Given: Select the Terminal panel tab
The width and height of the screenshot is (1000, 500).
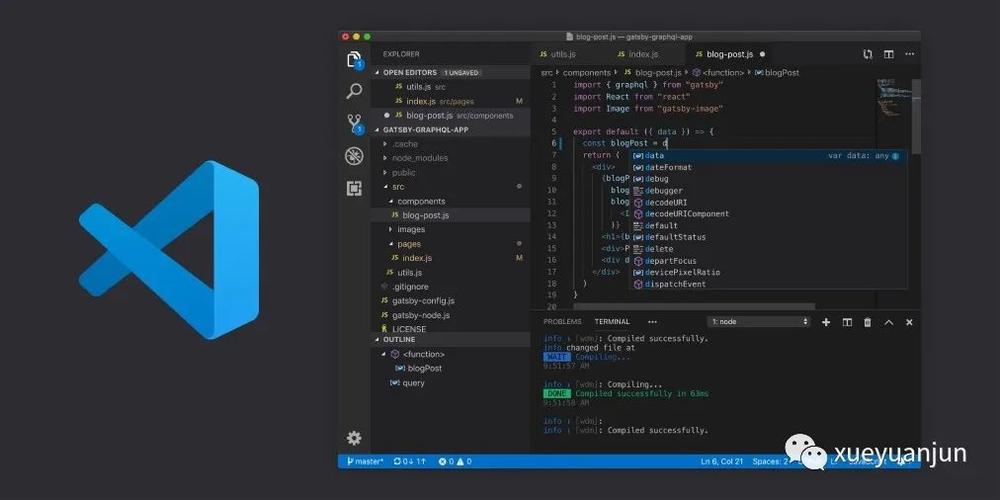Looking at the screenshot, I should (612, 322).
